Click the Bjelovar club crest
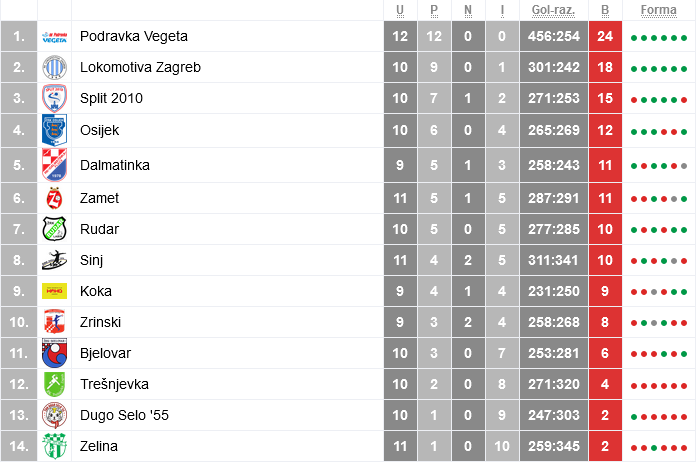This screenshot has width=696, height=465. tap(54, 353)
